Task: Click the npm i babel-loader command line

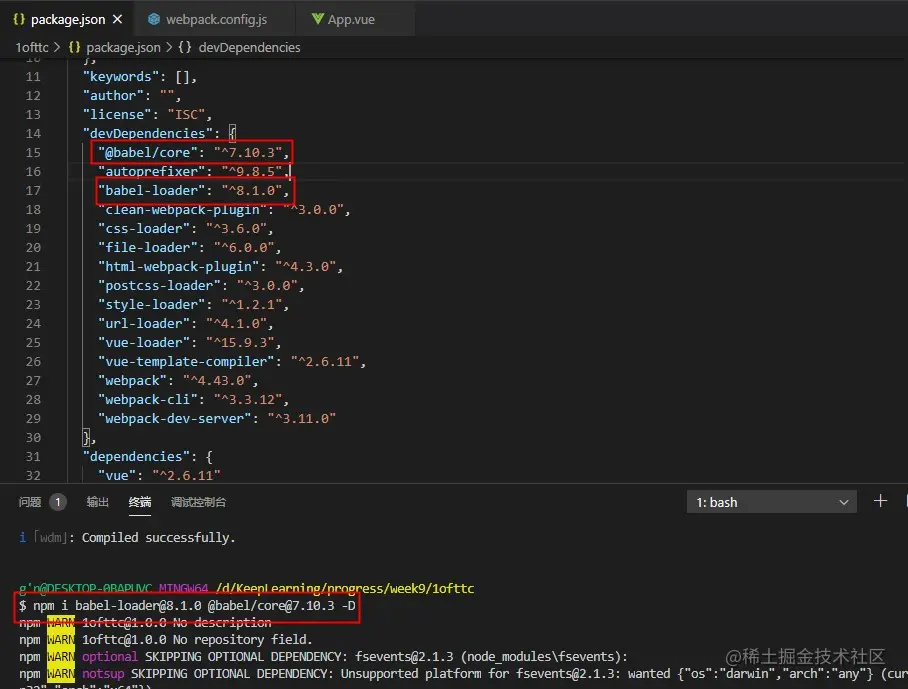Action: (187, 606)
